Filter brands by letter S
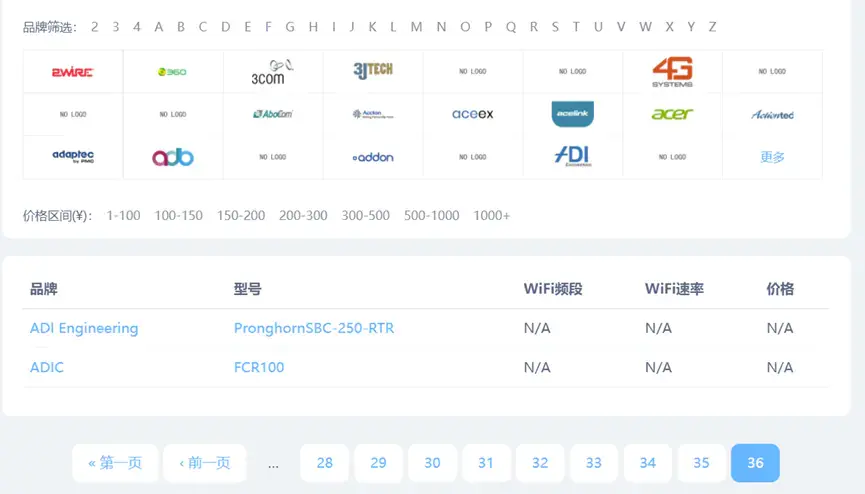The height and width of the screenshot is (494, 865). (x=555, y=26)
